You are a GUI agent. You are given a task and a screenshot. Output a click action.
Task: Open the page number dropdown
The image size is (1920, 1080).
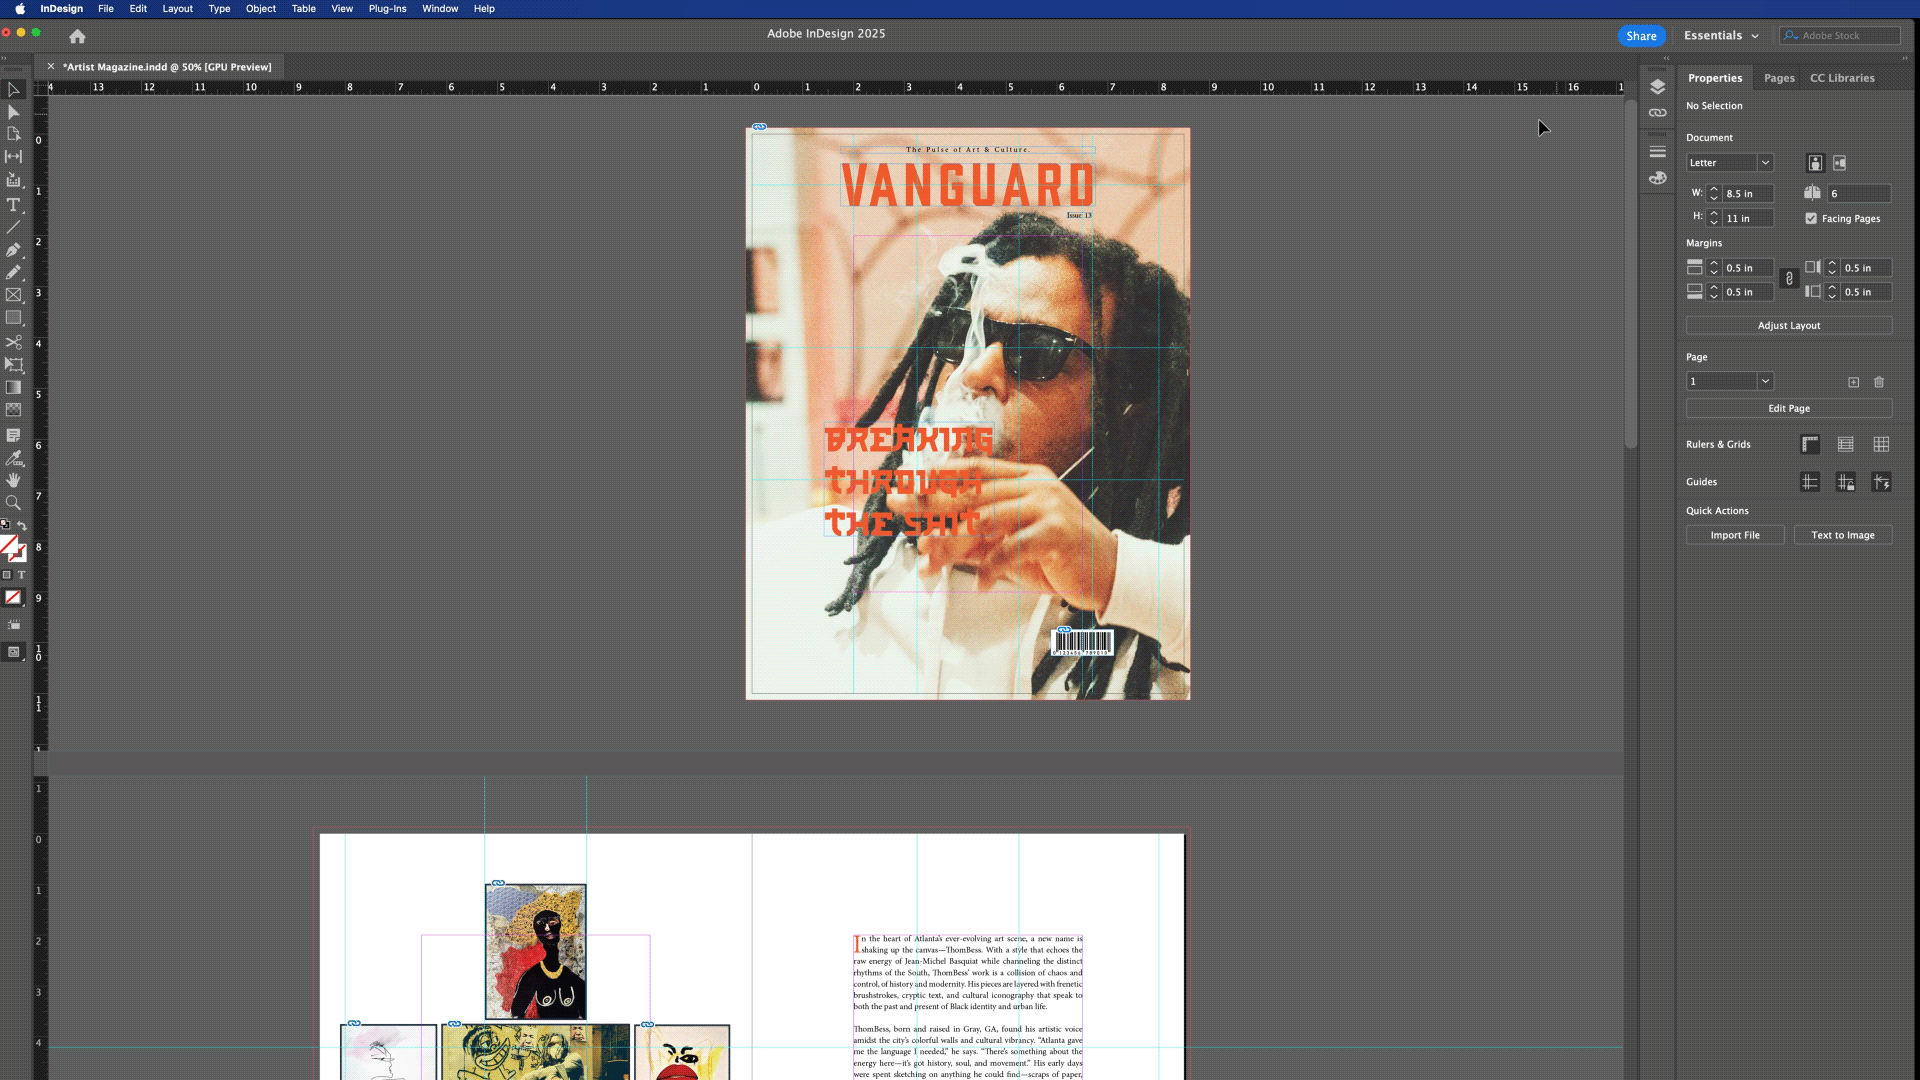click(1765, 381)
